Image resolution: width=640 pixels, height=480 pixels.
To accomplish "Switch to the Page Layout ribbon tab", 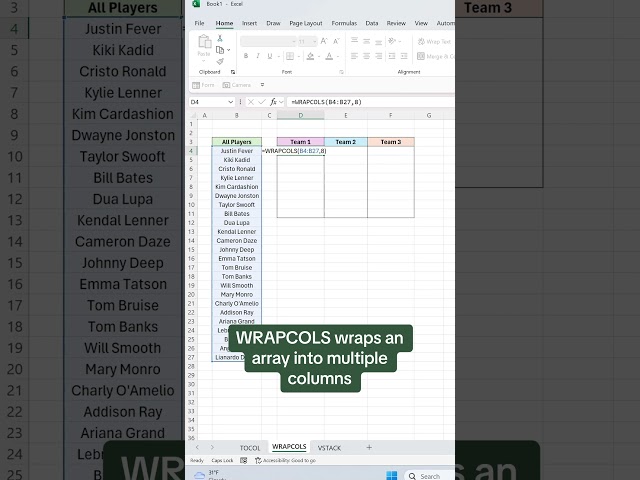I will [306, 23].
